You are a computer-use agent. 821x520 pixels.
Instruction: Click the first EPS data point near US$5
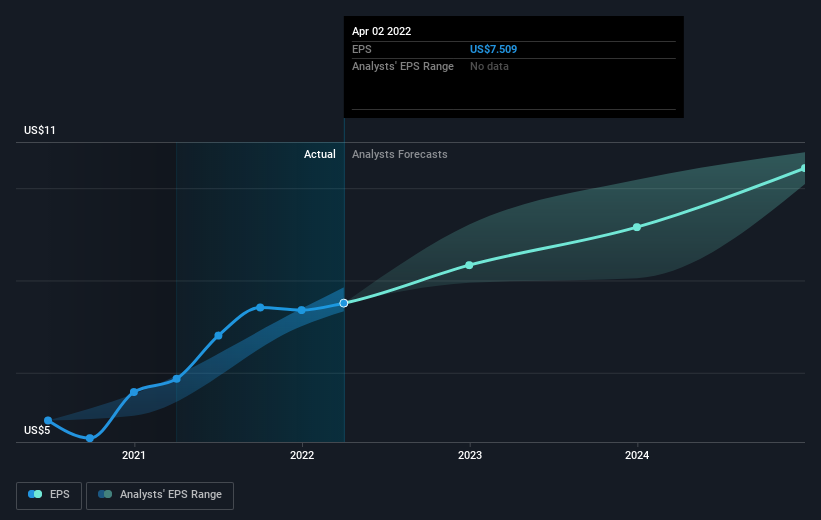(48, 421)
